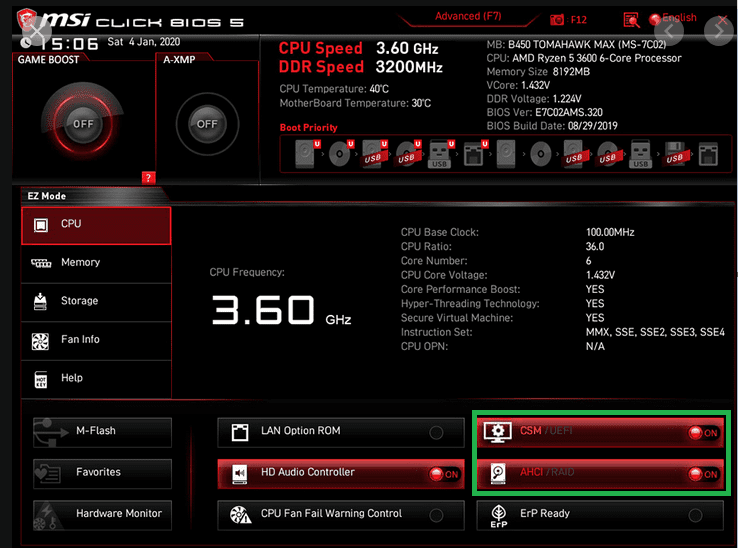Open the Storage tab
This screenshot has height=548, width=738.
[96, 302]
